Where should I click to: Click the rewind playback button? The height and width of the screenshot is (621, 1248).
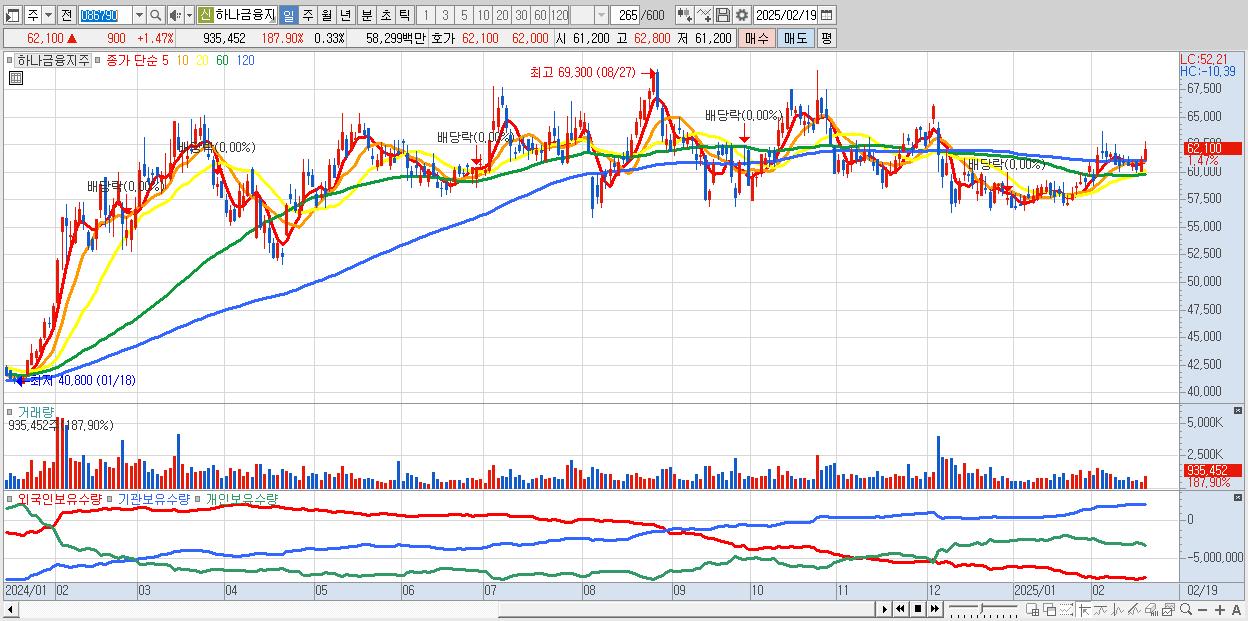tap(900, 609)
